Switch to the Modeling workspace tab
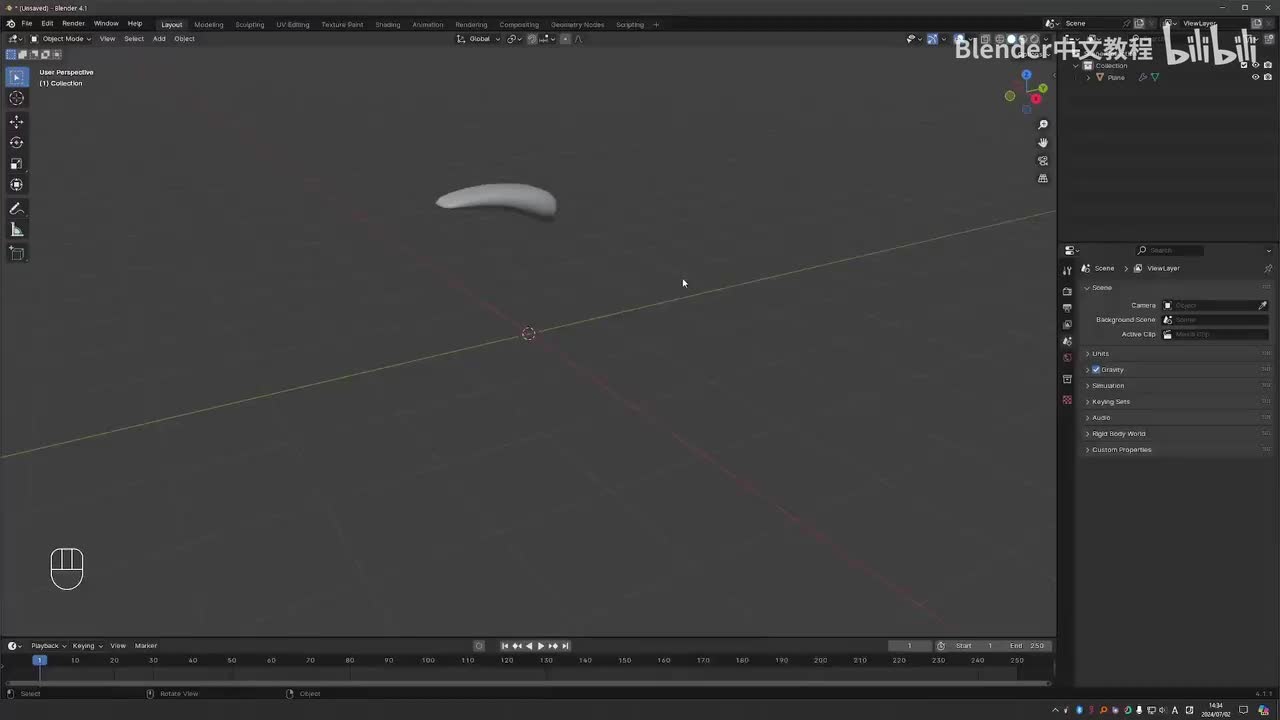 (x=209, y=25)
